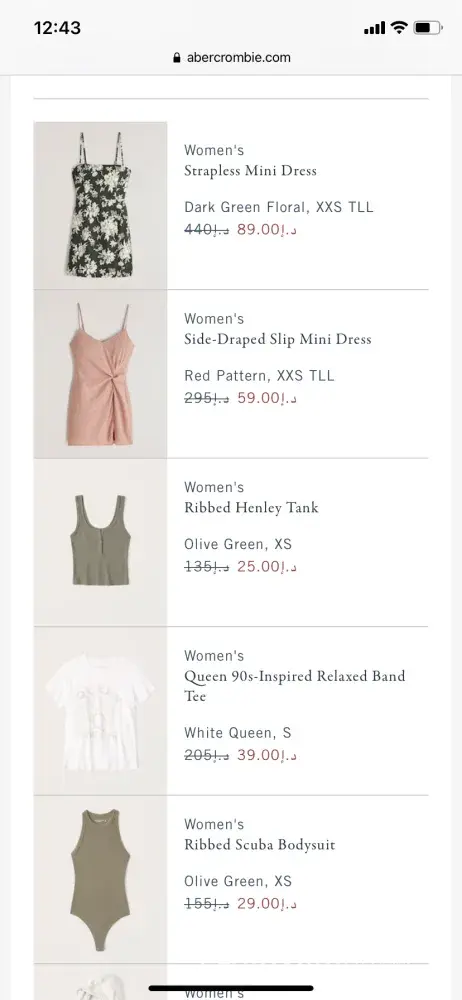The image size is (462, 1000).
Task: Tap the cellular signal bars icon
Action: click(375, 28)
